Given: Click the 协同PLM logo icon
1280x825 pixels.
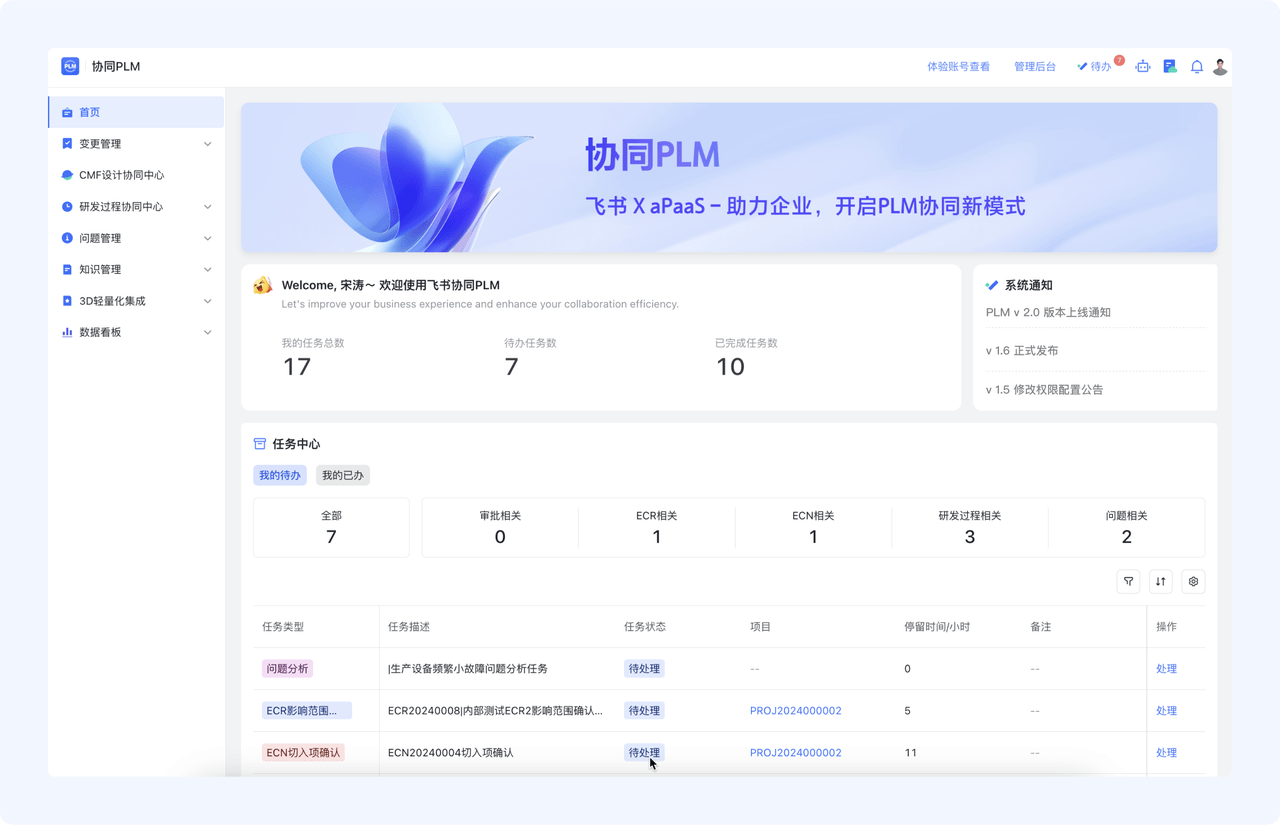Looking at the screenshot, I should [x=70, y=66].
